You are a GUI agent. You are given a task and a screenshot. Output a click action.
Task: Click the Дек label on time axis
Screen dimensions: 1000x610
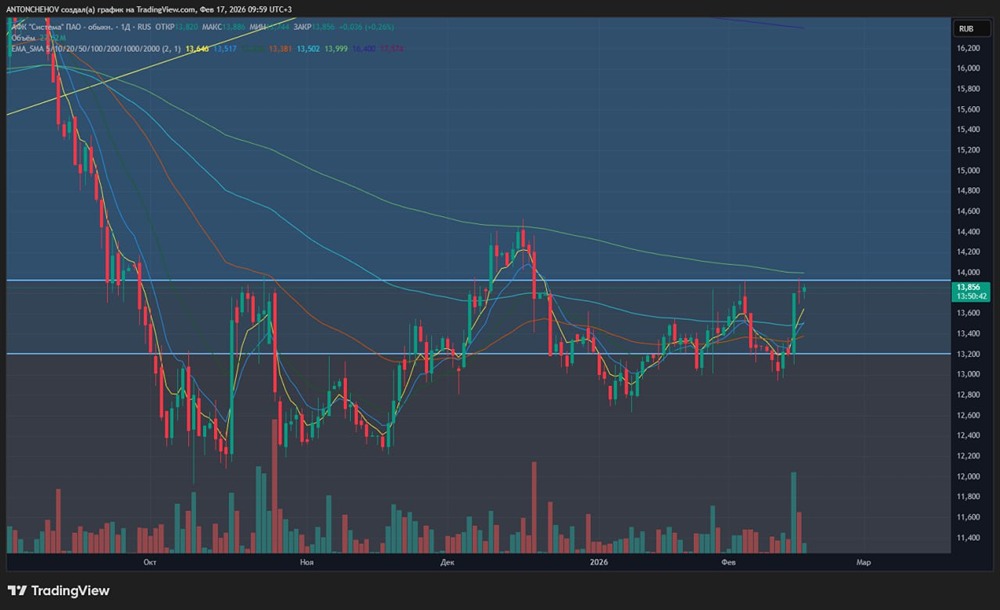[446, 562]
